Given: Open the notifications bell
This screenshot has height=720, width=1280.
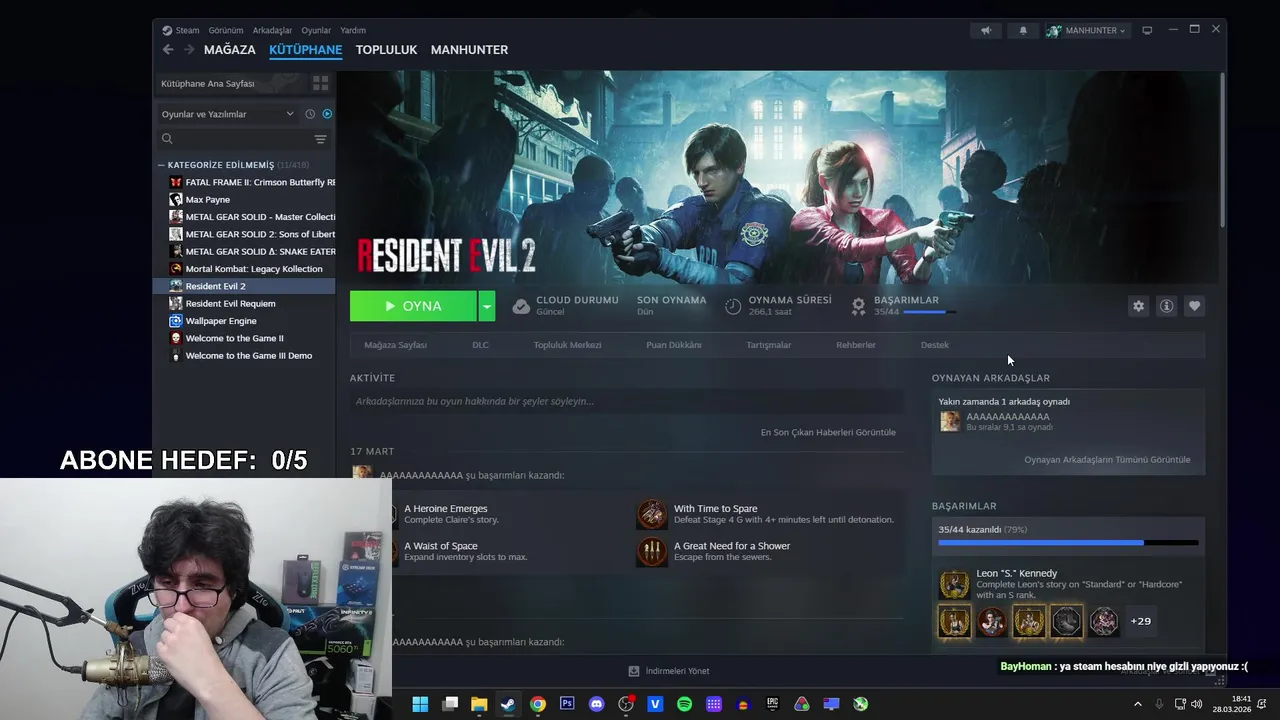Looking at the screenshot, I should point(1023,30).
